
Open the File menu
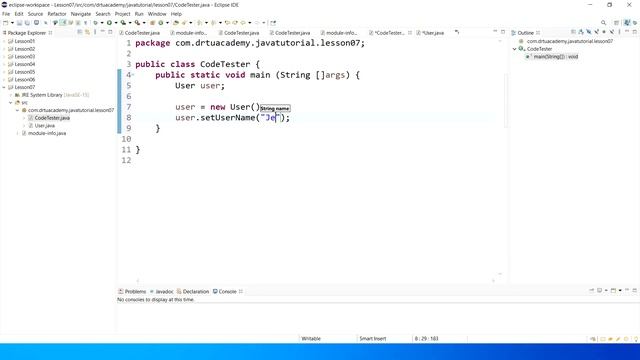pos(6,14)
